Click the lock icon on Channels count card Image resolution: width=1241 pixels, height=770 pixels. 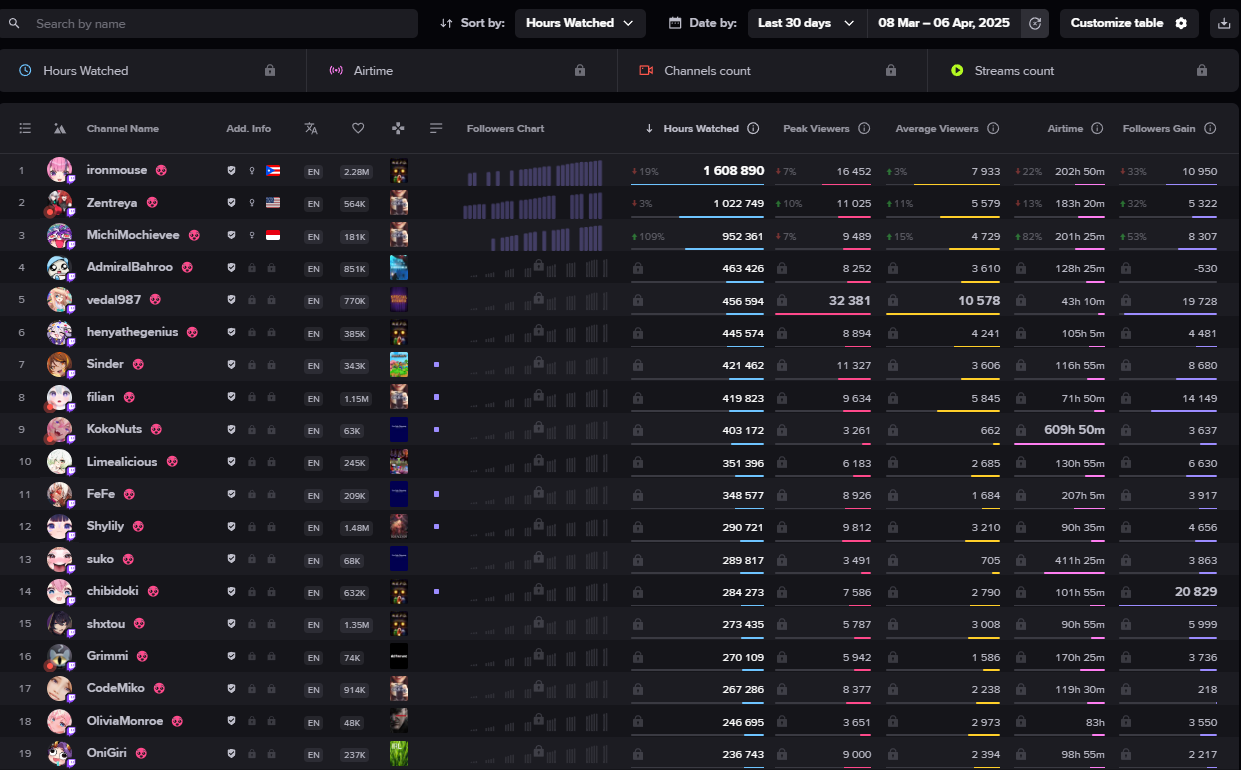point(891,71)
